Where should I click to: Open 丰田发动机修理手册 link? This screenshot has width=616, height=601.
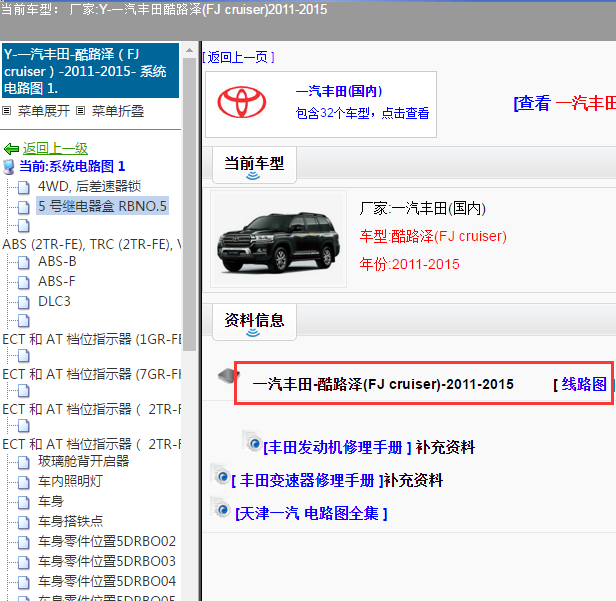[337, 447]
